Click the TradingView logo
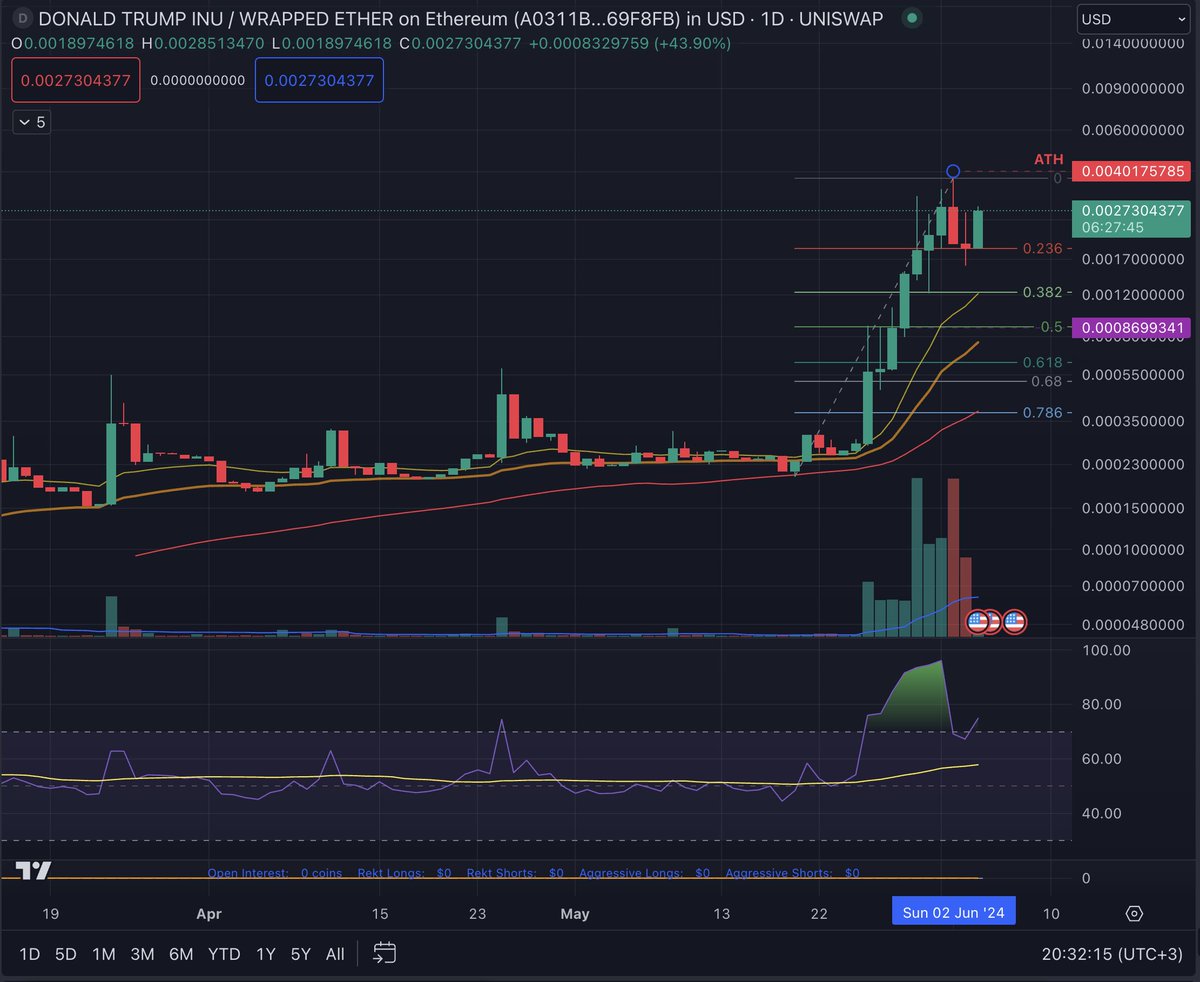 (32, 869)
